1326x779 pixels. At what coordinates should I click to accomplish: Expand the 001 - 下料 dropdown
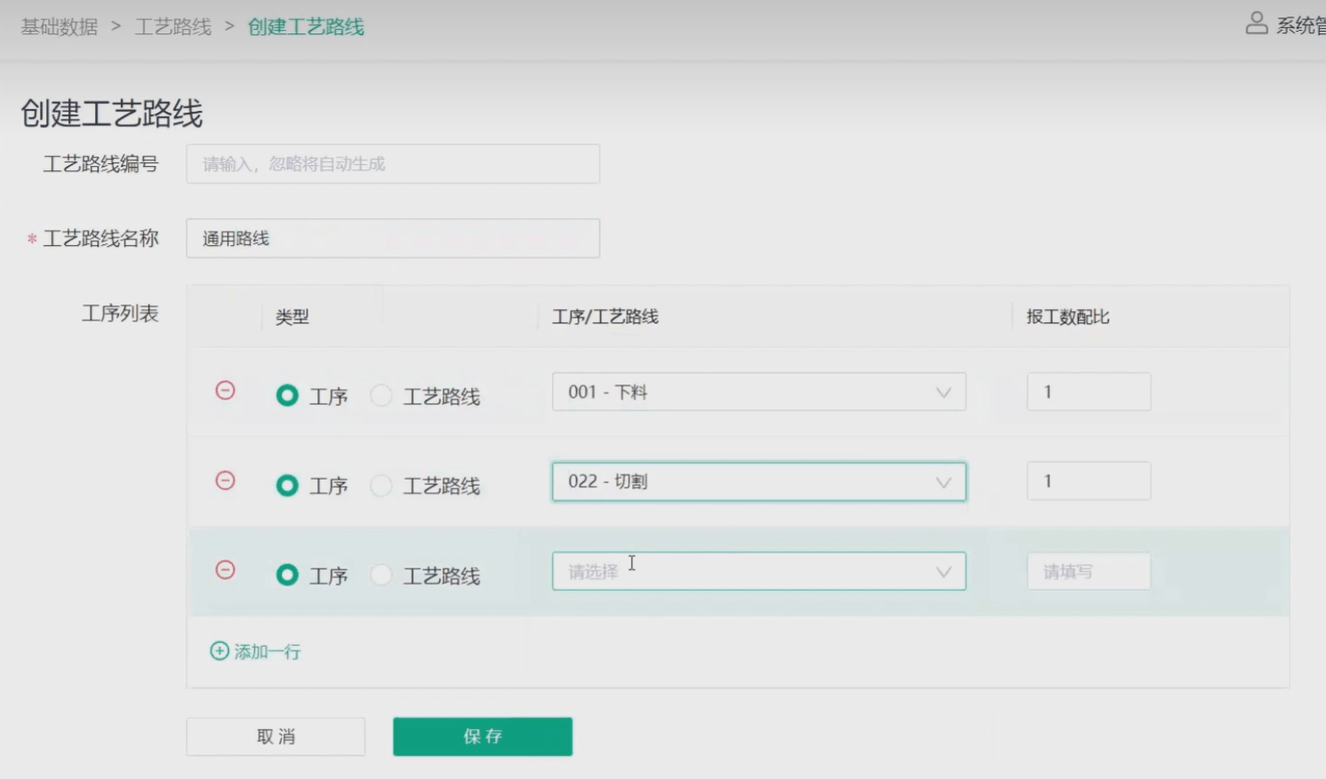[x=758, y=392]
